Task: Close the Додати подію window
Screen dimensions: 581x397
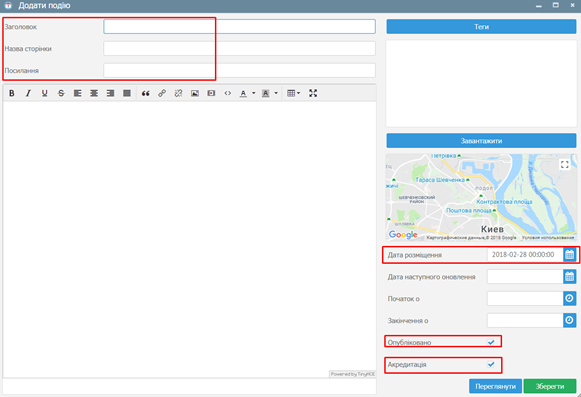Action: tap(572, 5)
